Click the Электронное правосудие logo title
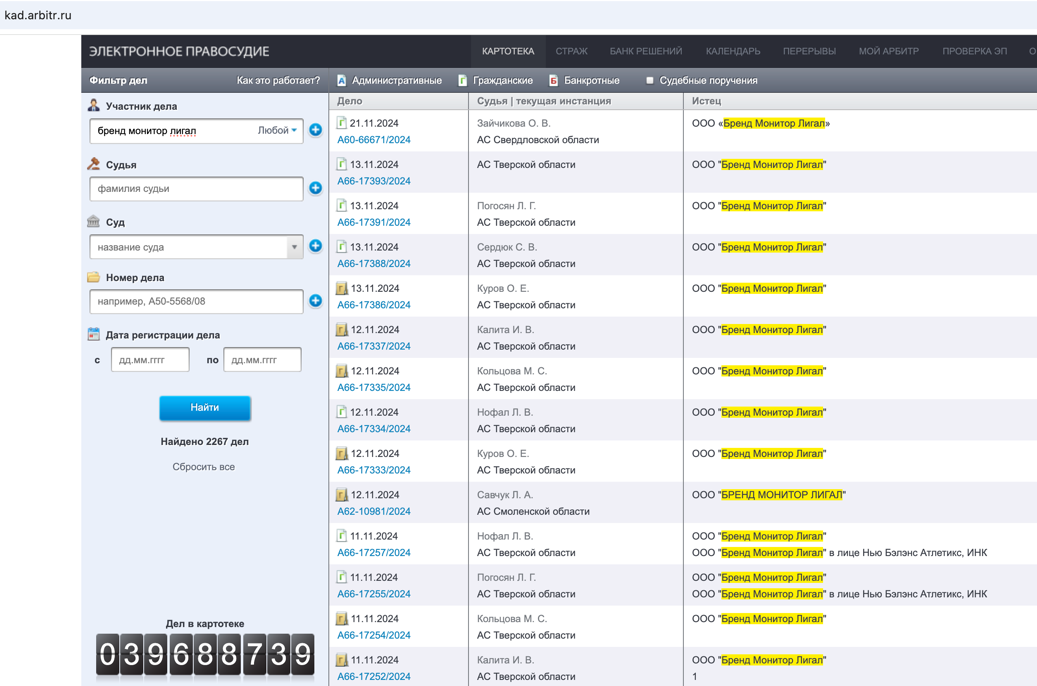The height and width of the screenshot is (686, 1037). (x=179, y=52)
